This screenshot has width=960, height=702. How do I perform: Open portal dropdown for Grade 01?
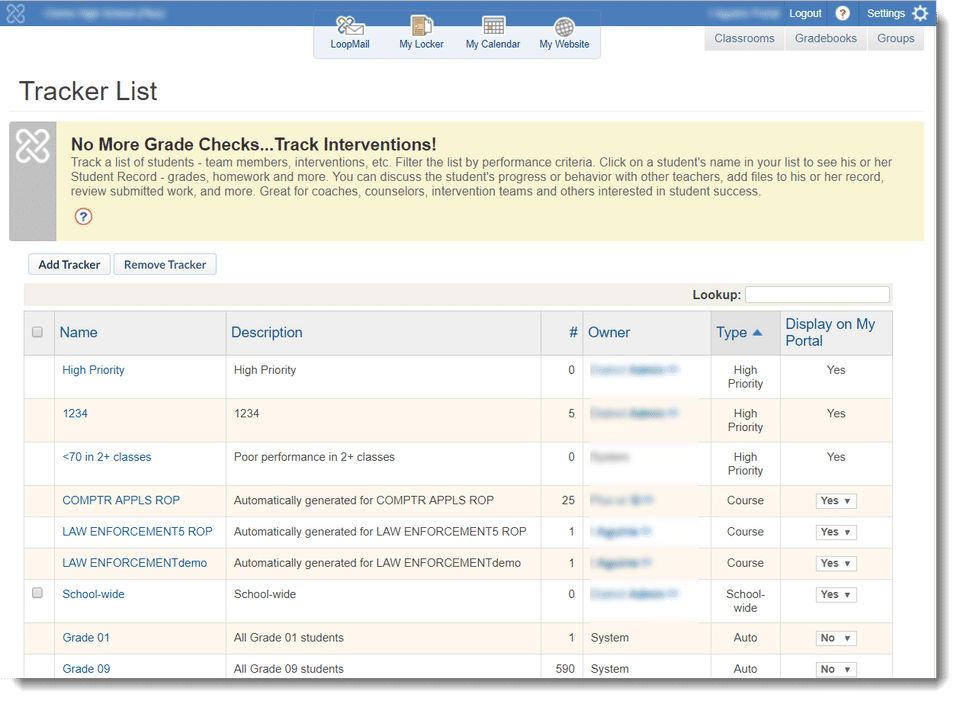click(836, 638)
